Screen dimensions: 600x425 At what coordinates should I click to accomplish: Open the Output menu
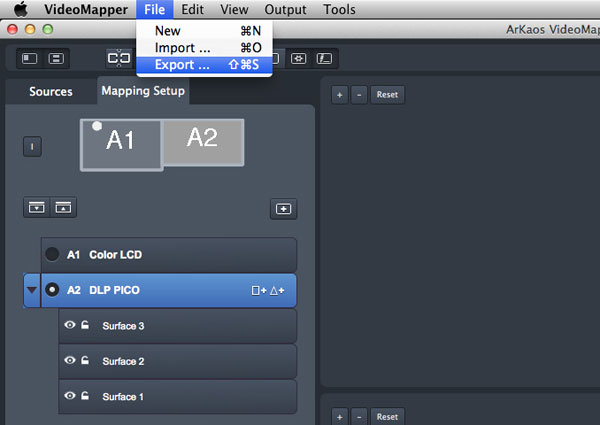[x=285, y=9]
